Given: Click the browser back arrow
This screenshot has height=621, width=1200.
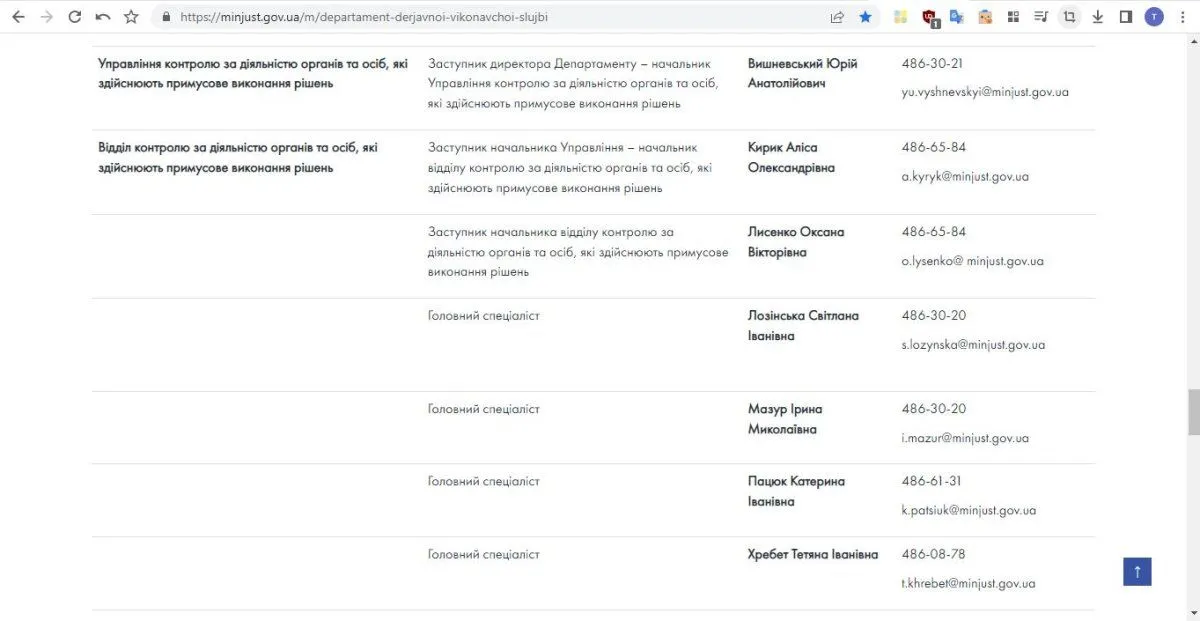Looking at the screenshot, I should click(x=18, y=17).
